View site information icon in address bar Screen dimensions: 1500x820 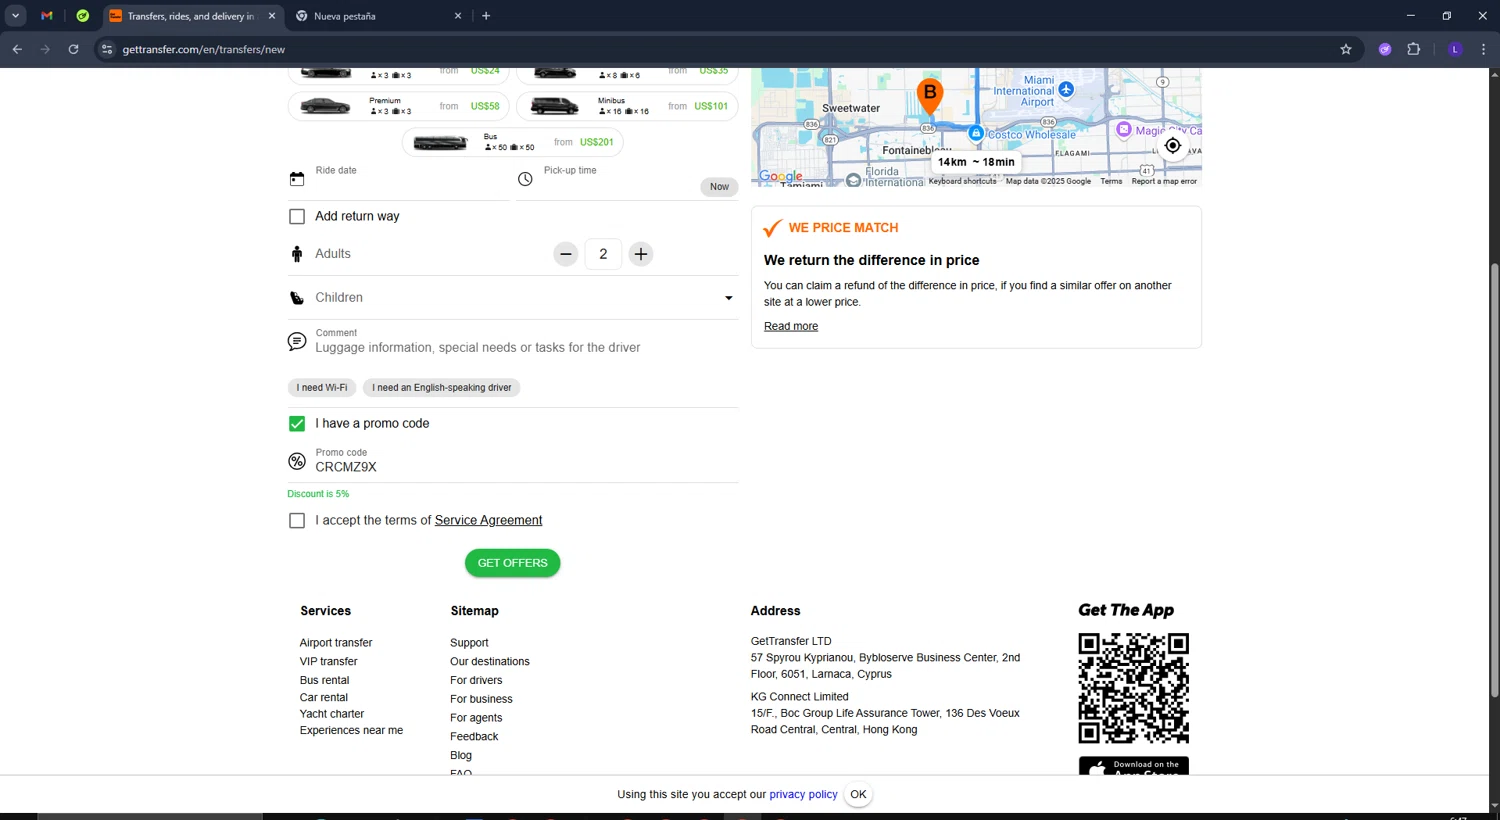[107, 49]
